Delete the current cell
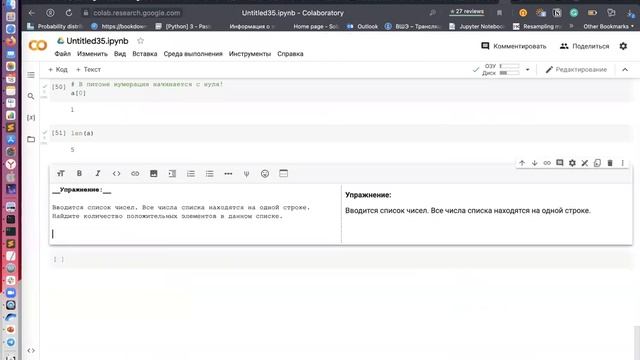 point(610,163)
